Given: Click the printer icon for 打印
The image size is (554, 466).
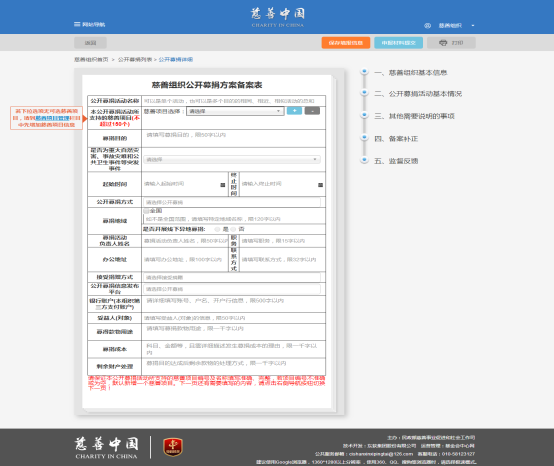Looking at the screenshot, I should click(x=443, y=43).
